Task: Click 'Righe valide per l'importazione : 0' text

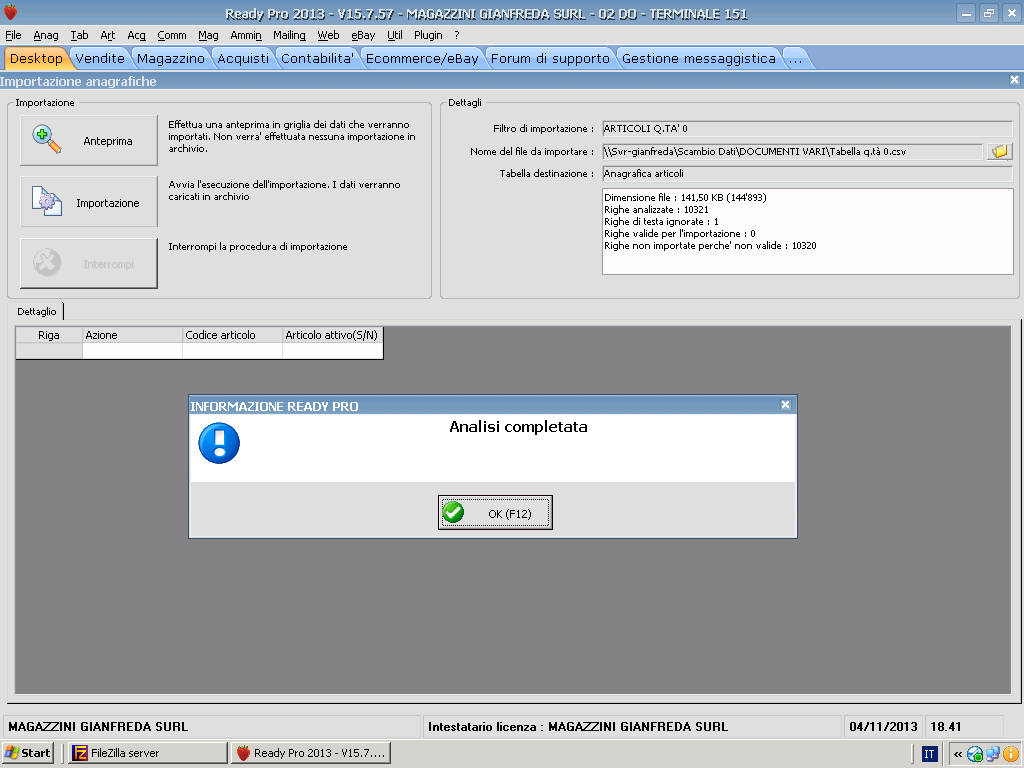Action: click(680, 234)
